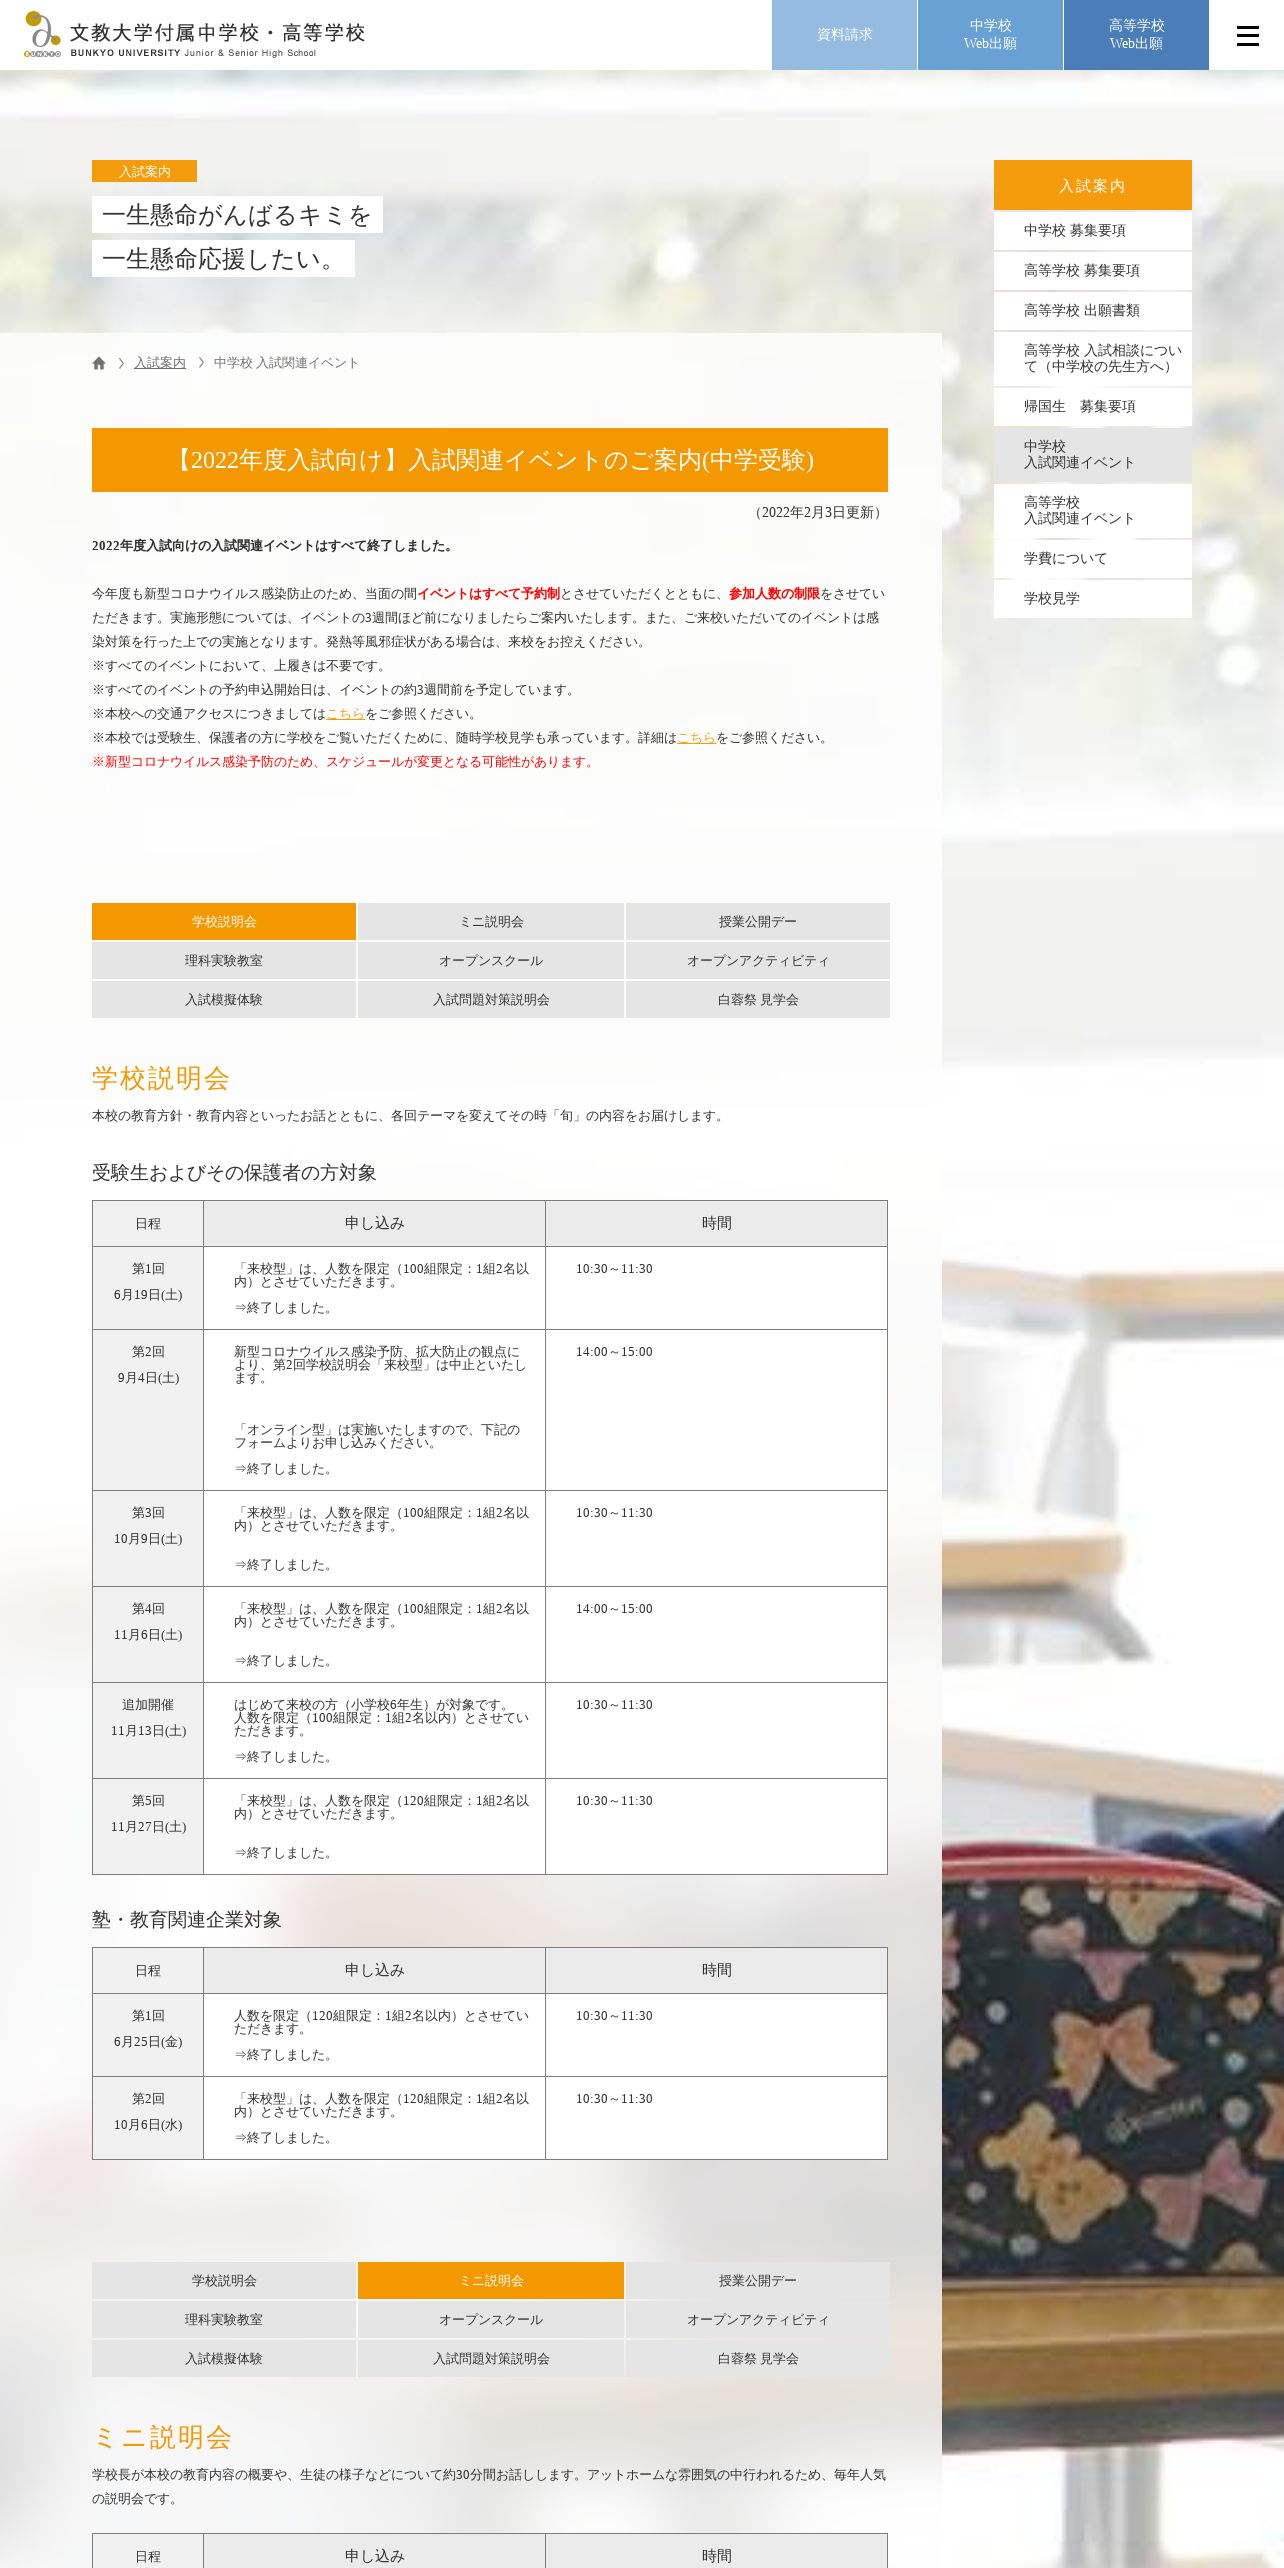
Task: Click the 学校説明会 section heading
Action: click(x=161, y=1078)
